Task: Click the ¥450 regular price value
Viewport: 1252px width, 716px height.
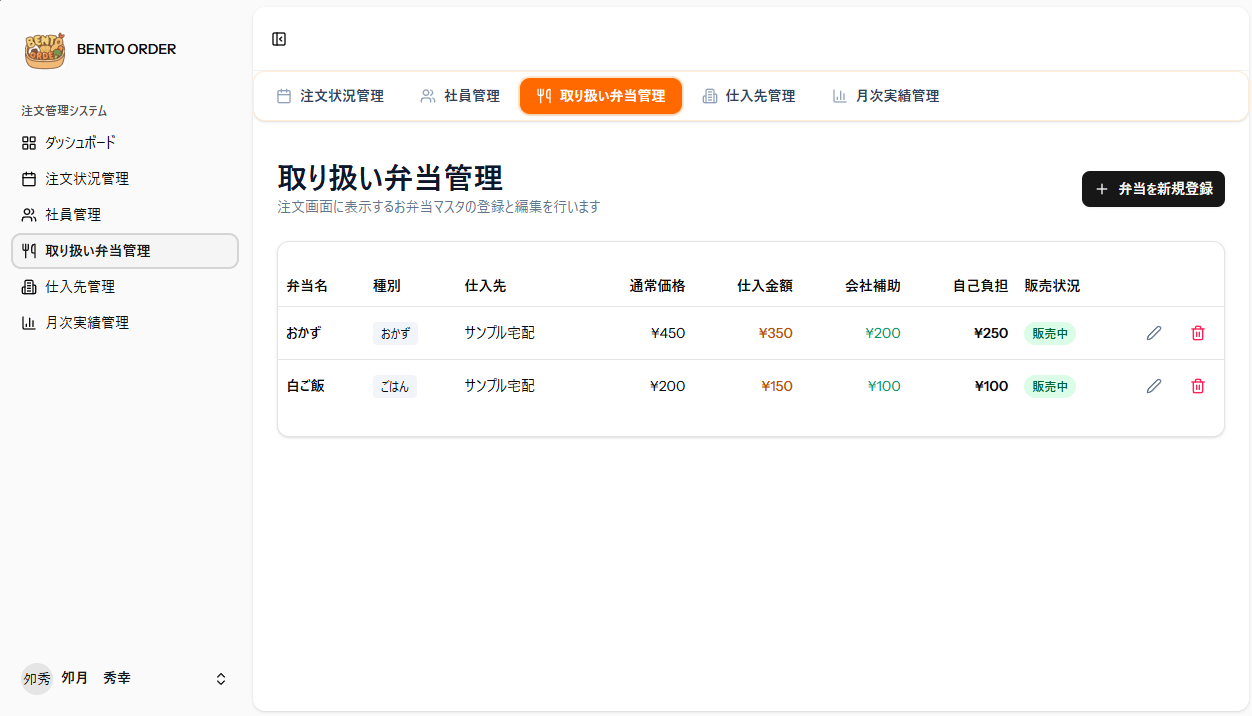Action: point(668,333)
